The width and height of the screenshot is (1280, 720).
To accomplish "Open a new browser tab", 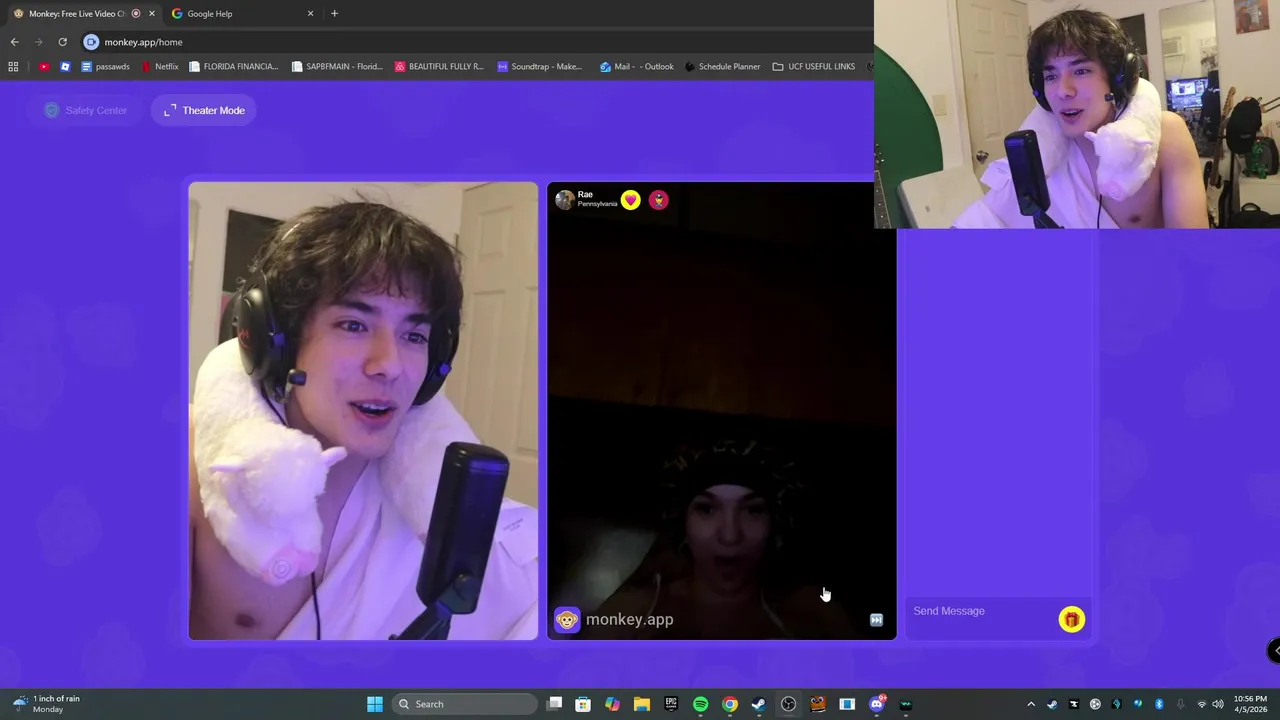I will pyautogui.click(x=334, y=14).
